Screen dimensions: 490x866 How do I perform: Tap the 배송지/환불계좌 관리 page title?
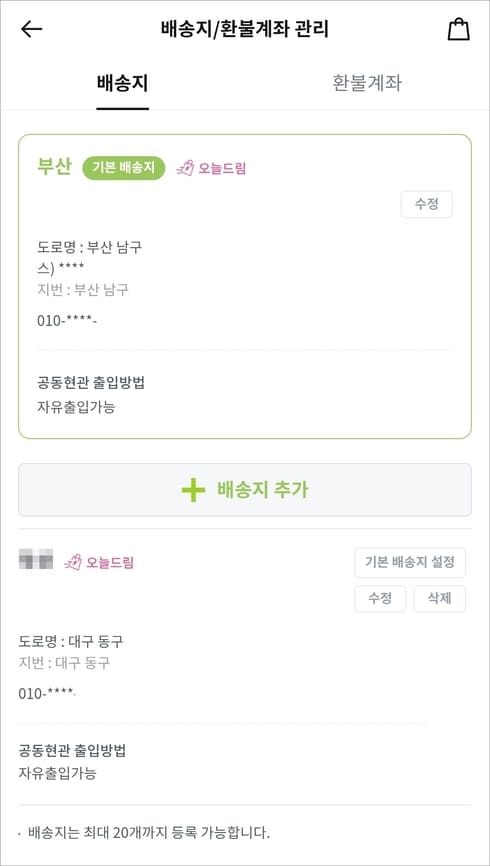245,29
